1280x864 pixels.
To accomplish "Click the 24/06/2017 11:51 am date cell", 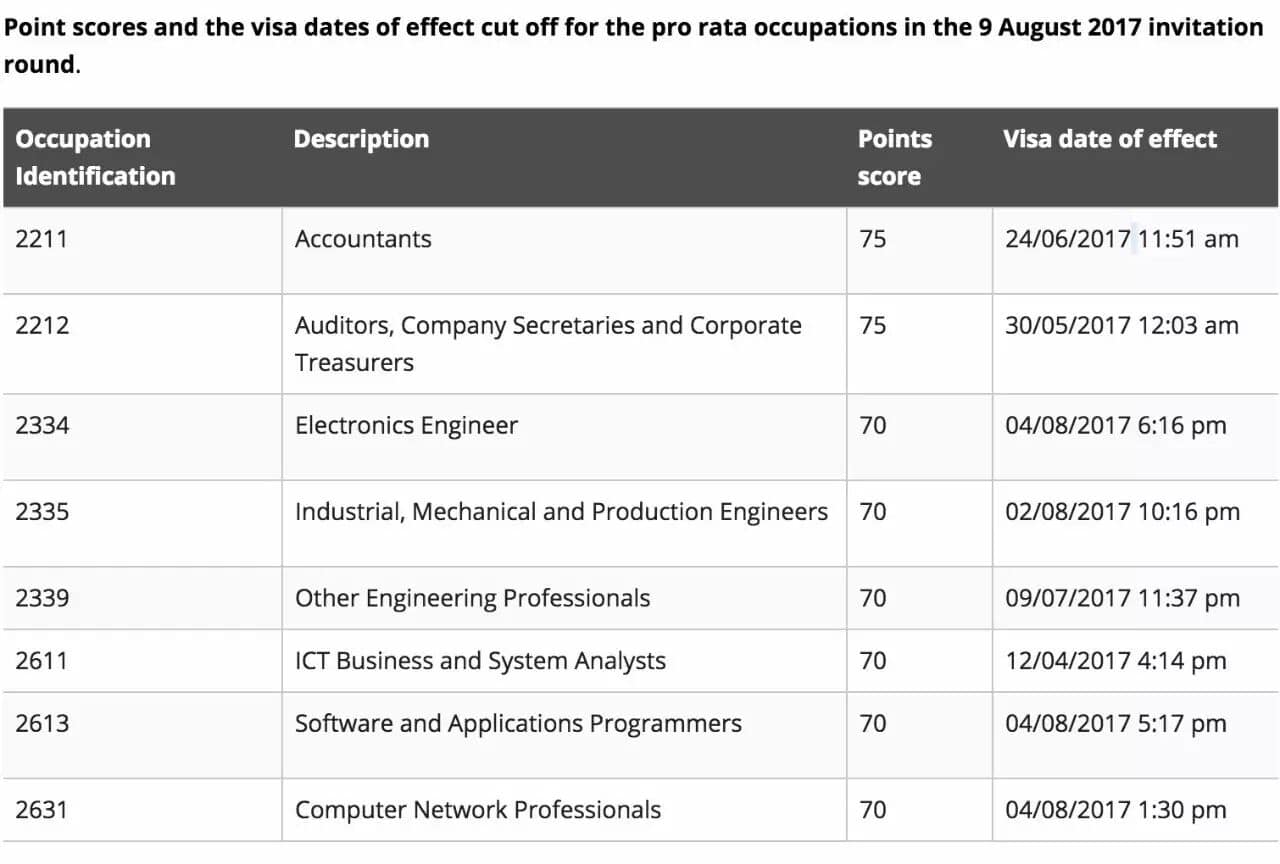I will [1135, 250].
